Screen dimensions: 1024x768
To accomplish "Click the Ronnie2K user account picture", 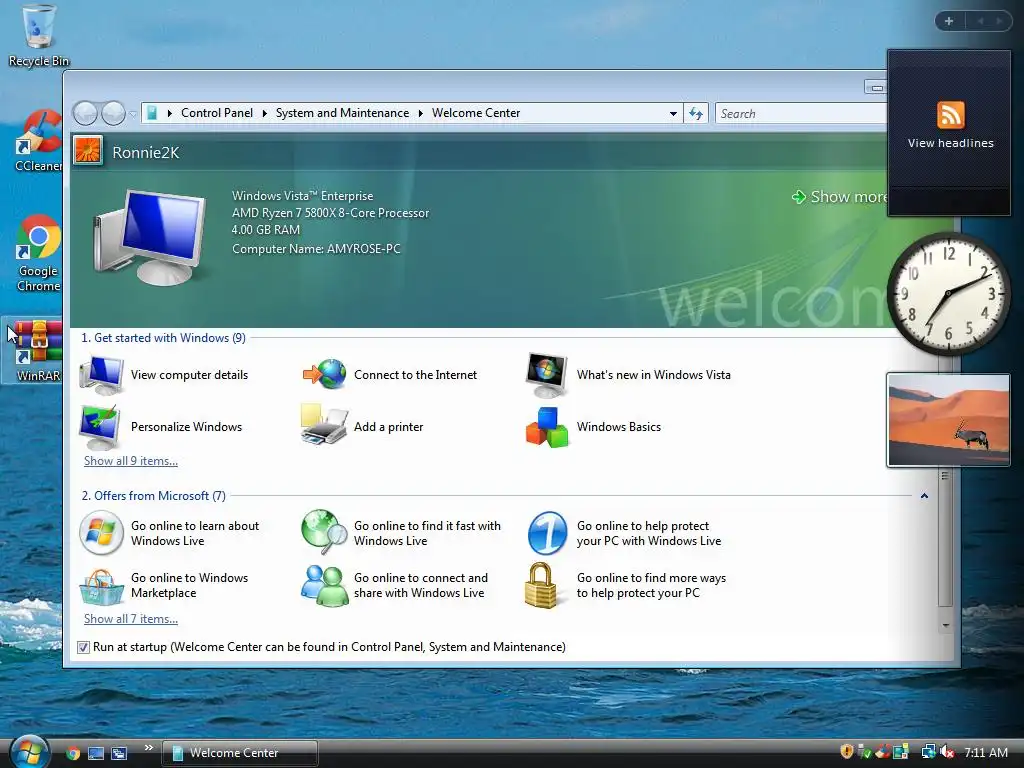I will point(88,151).
